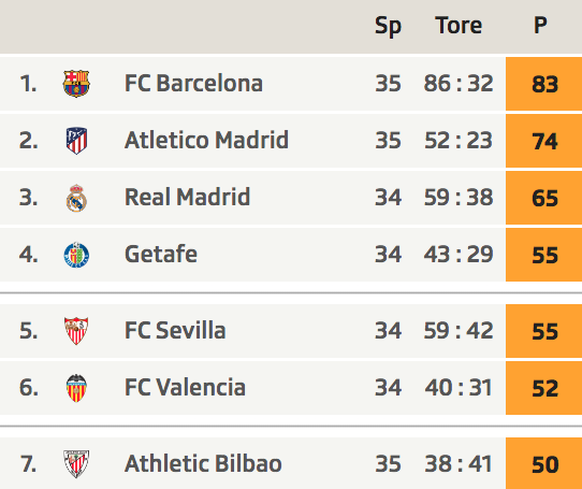
Task: Click the Real Madrid club crest
Action: [76, 198]
